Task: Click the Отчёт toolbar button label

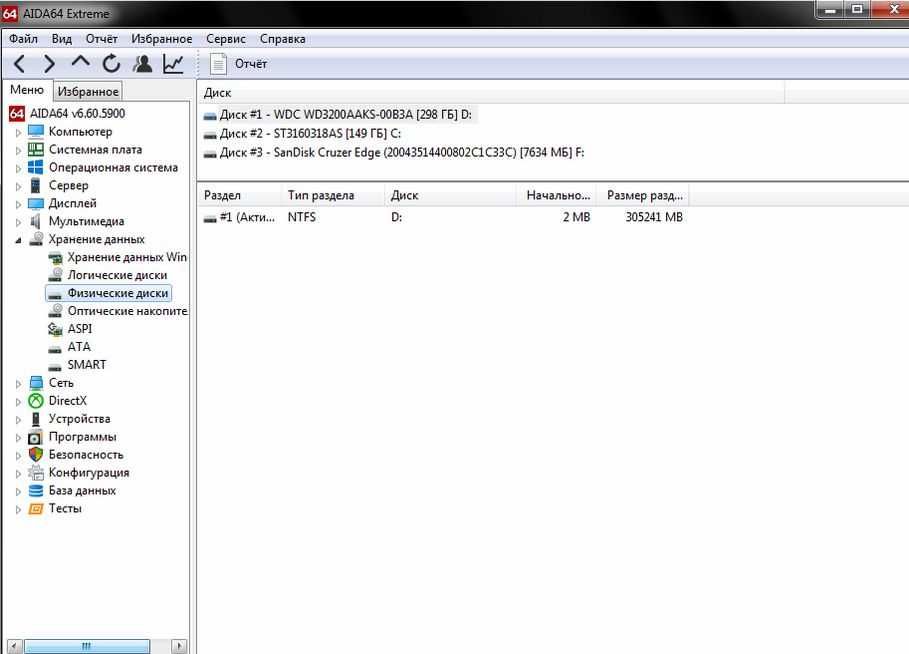Action: coord(250,64)
